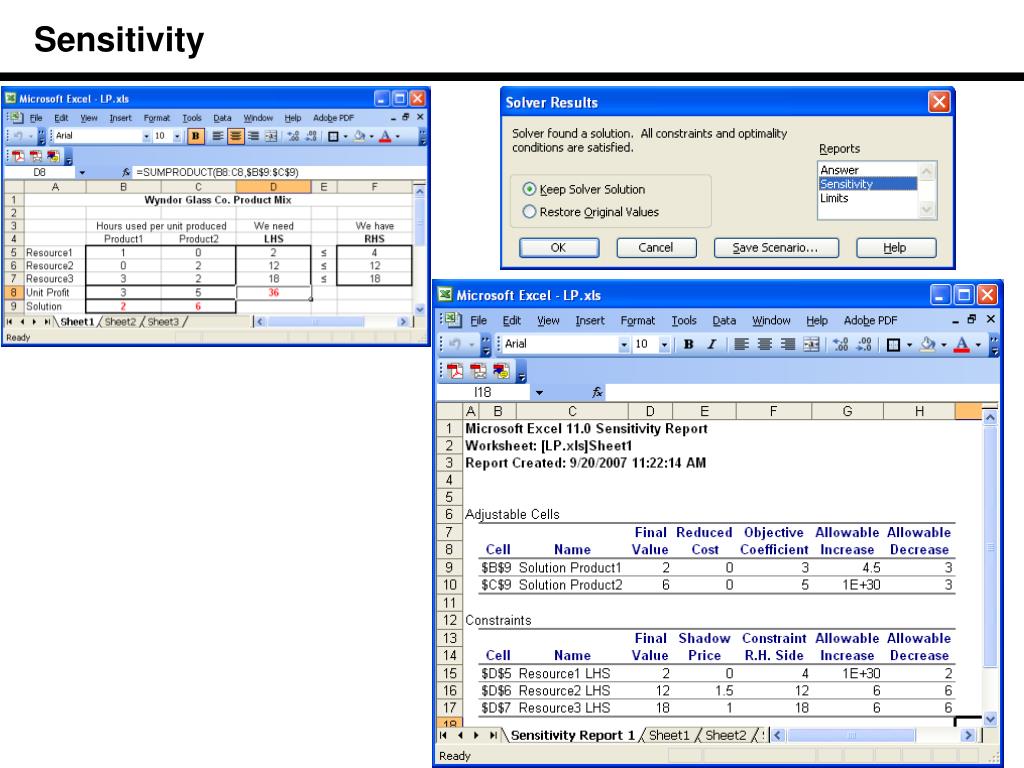Align left in the Wyndor Glass Excel window

coord(217,136)
